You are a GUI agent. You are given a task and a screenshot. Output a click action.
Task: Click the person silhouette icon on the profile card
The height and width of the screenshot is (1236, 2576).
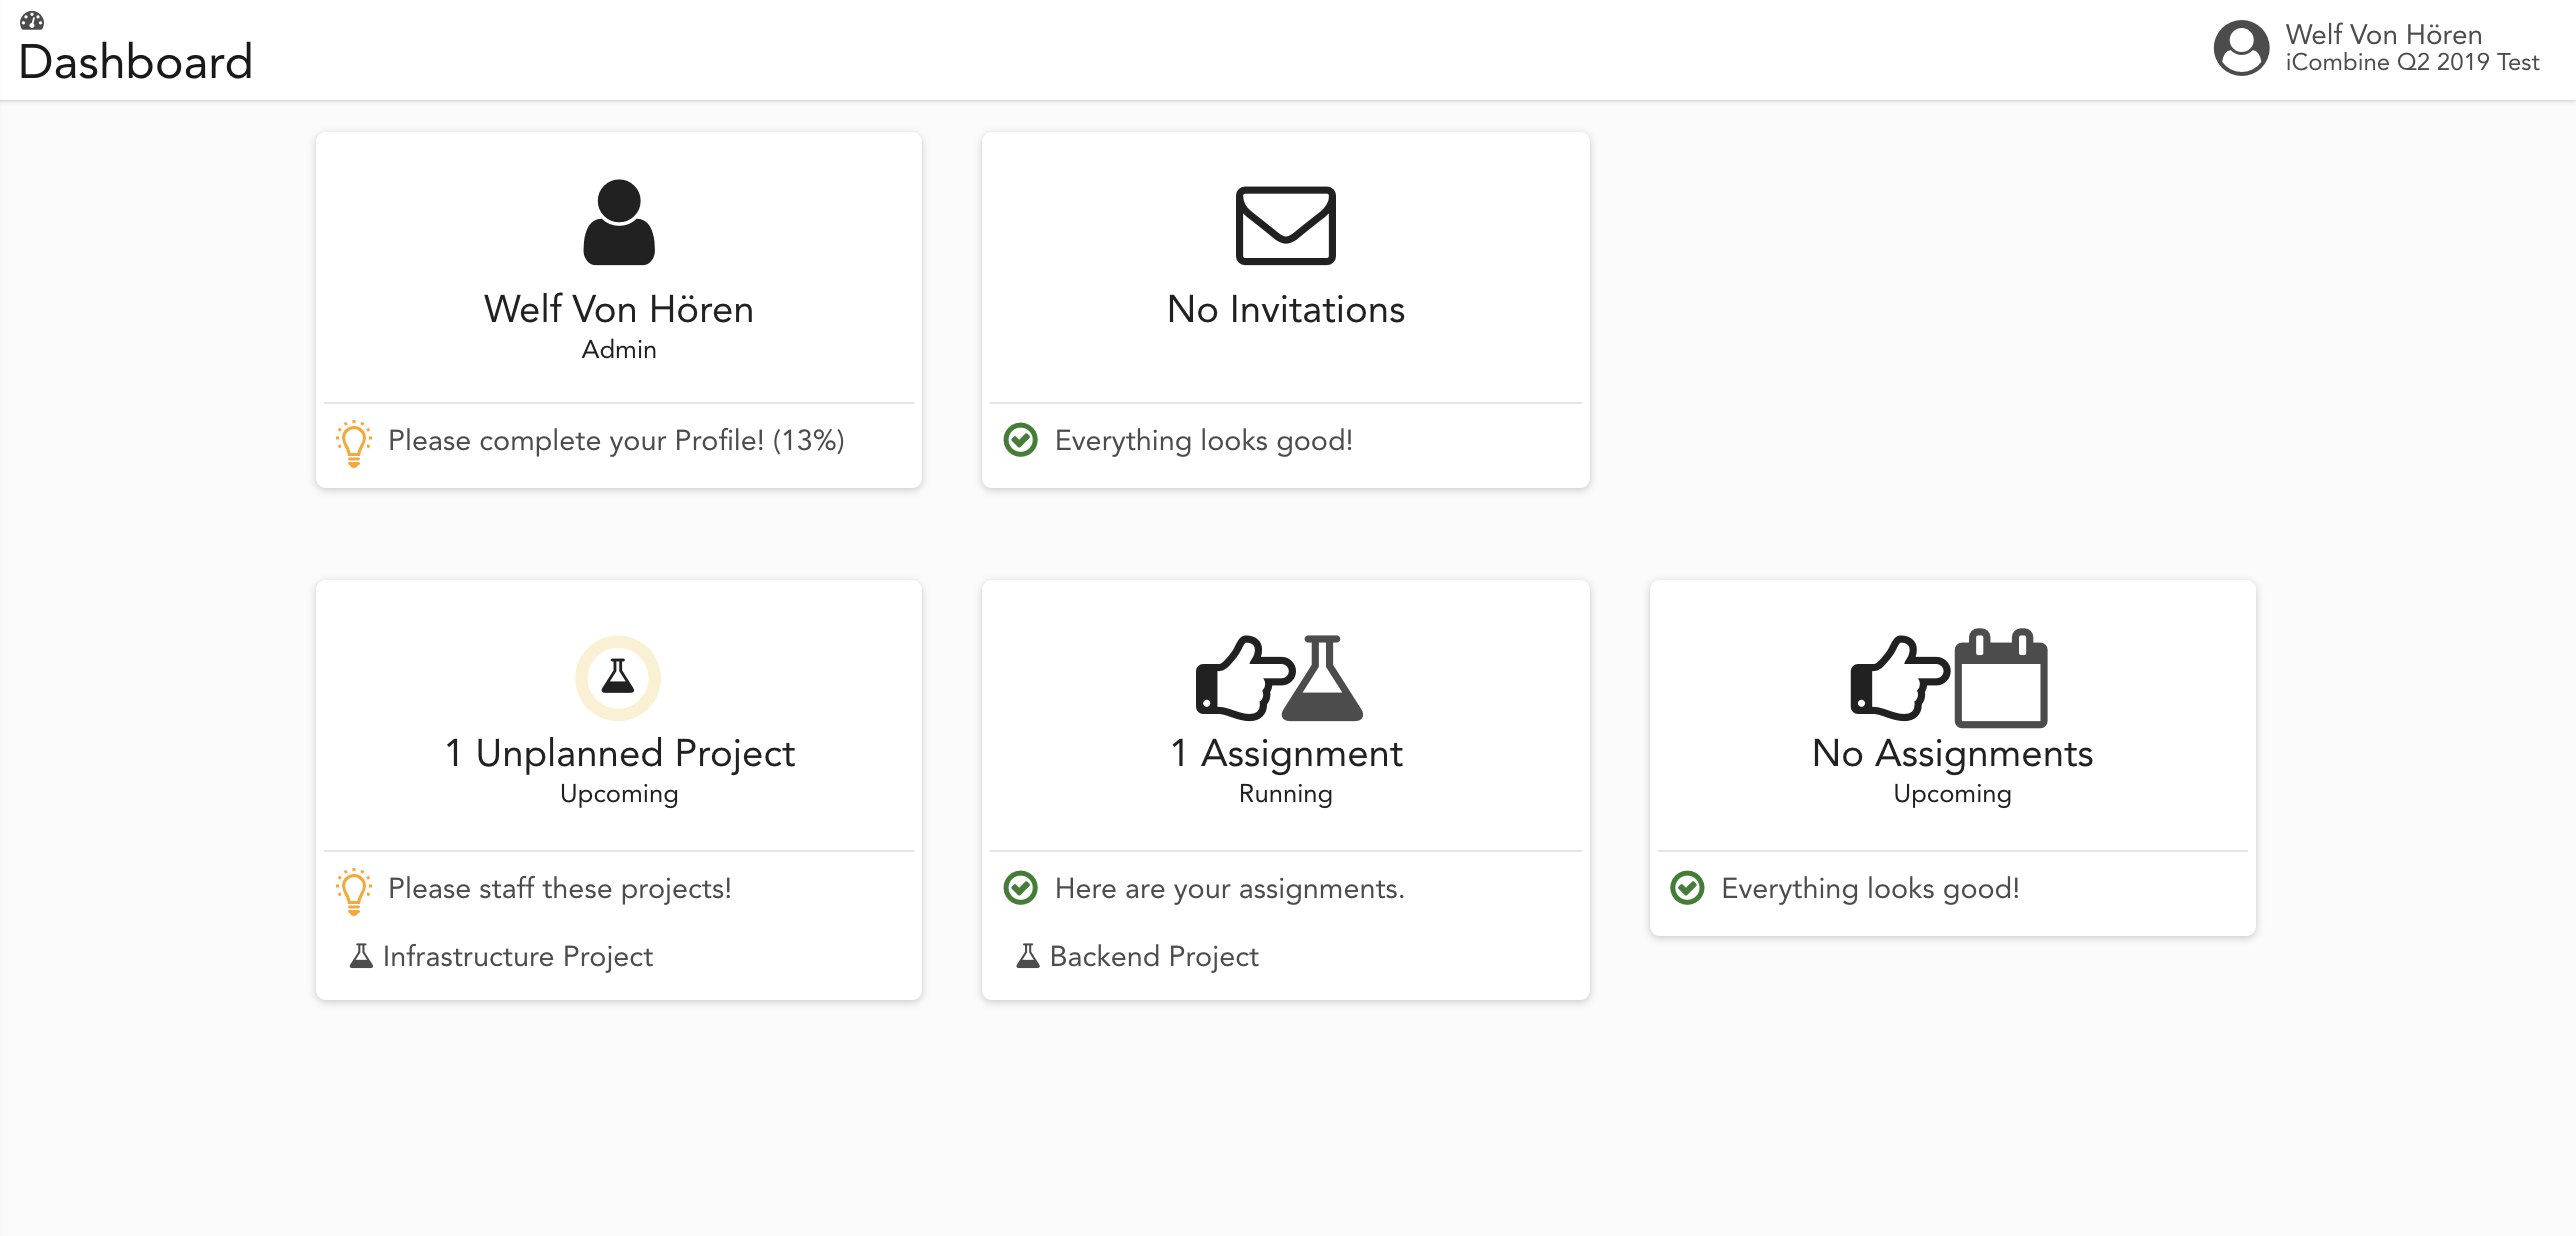(619, 222)
